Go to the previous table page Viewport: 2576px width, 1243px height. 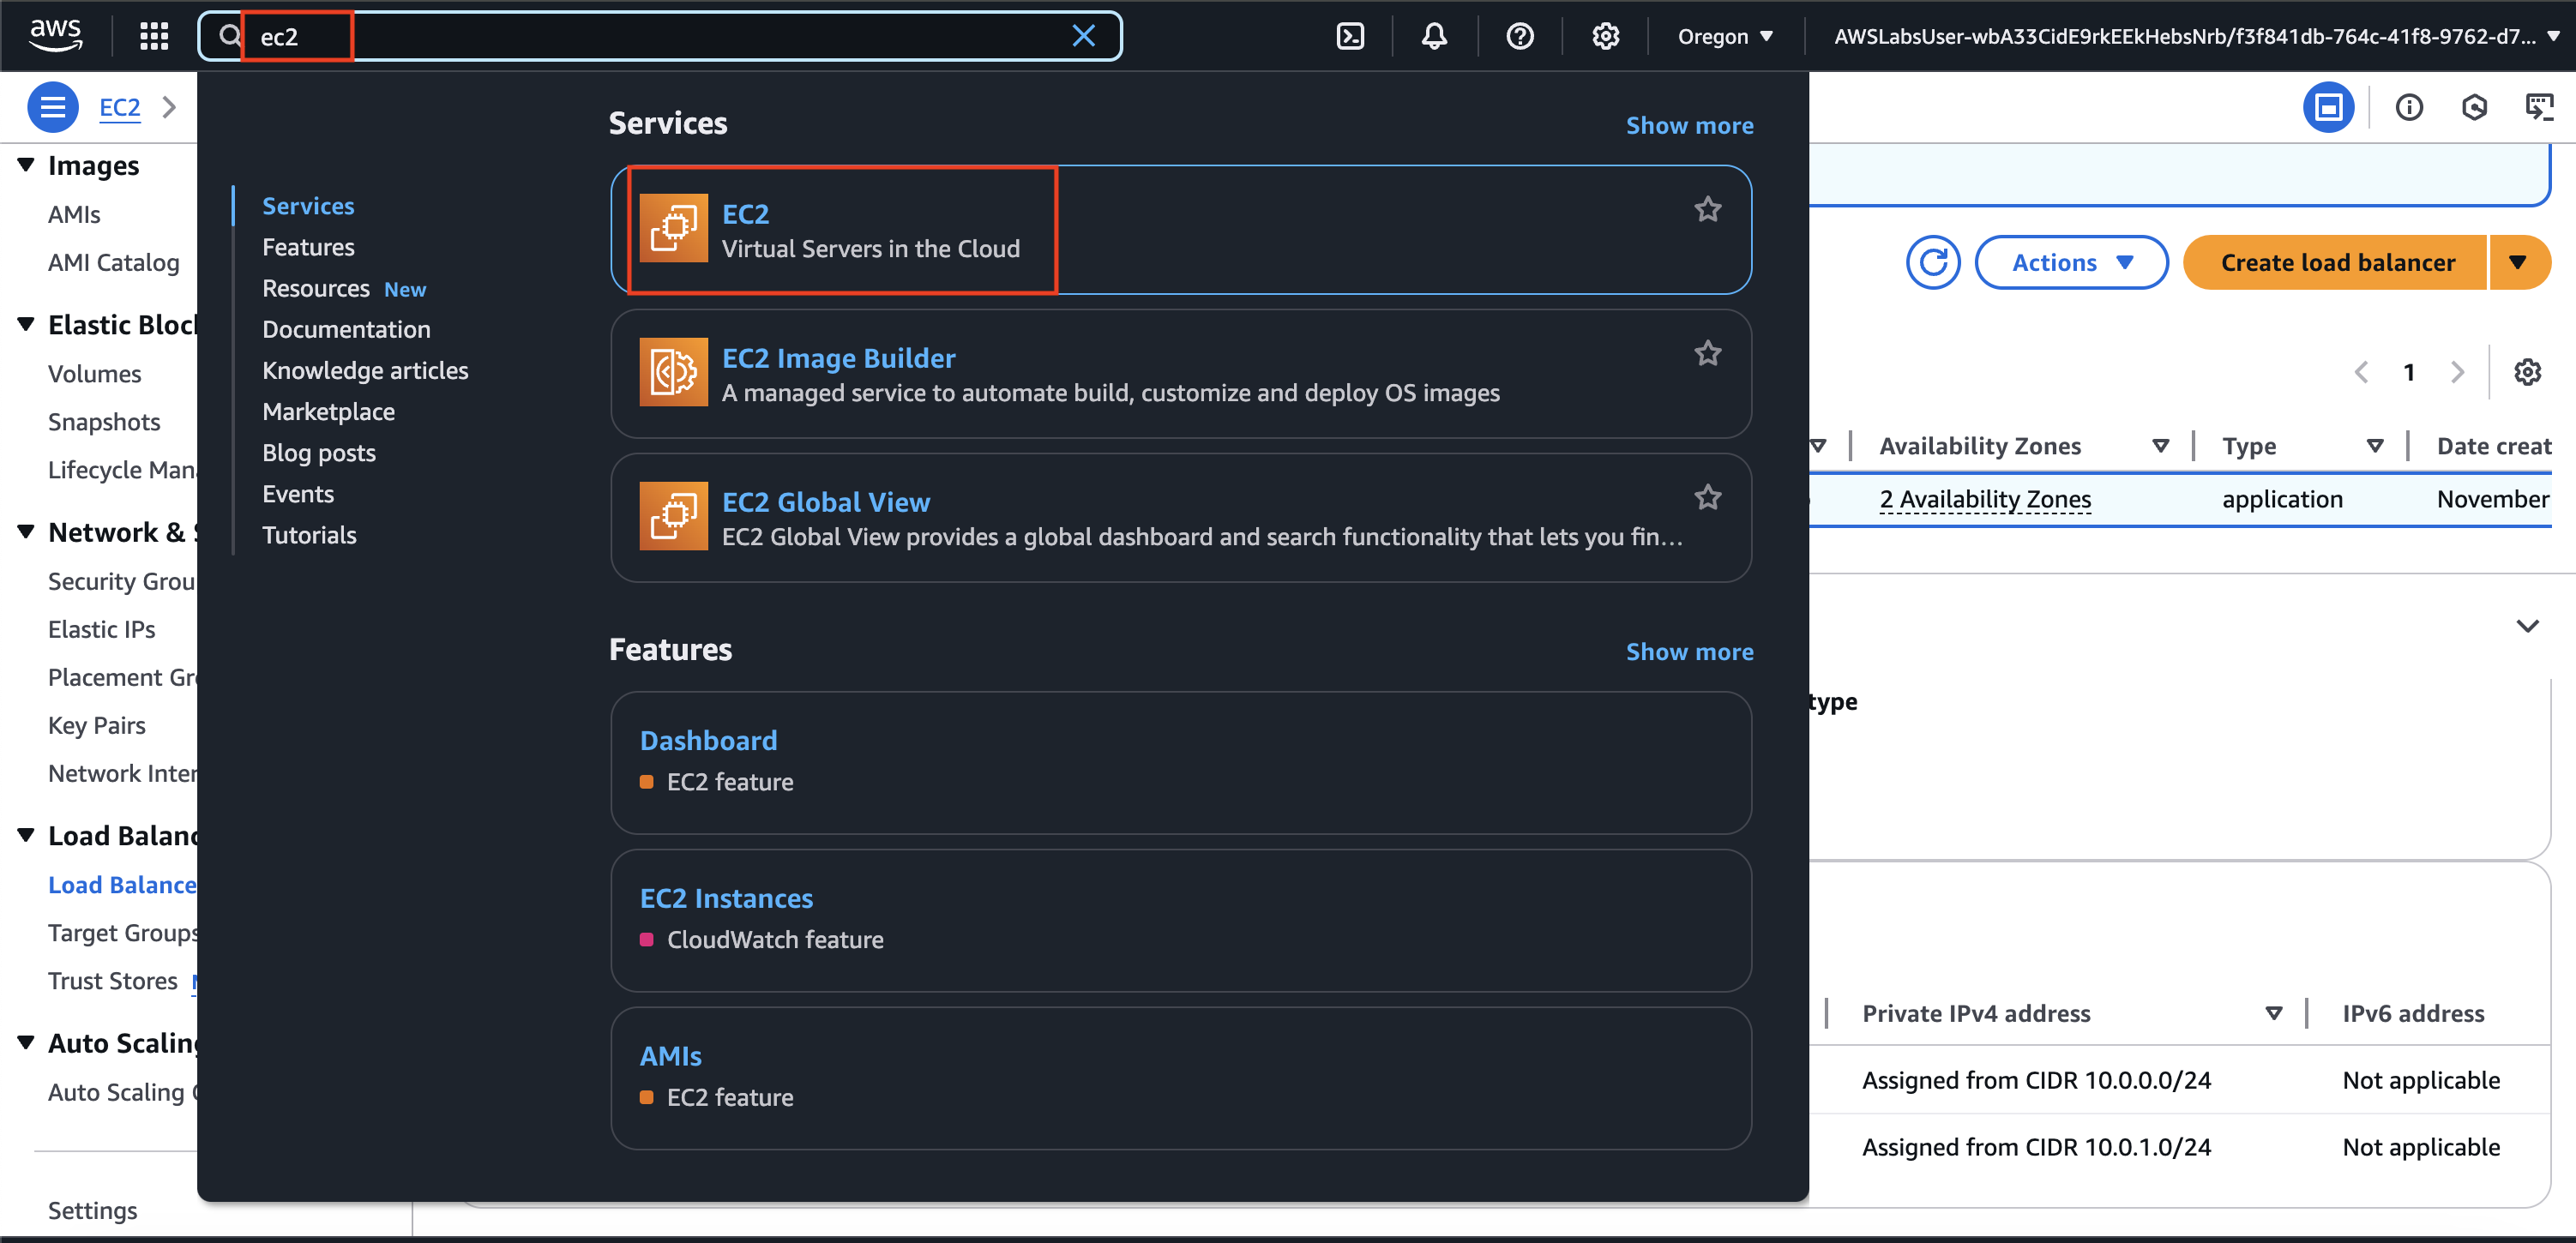tap(2361, 372)
